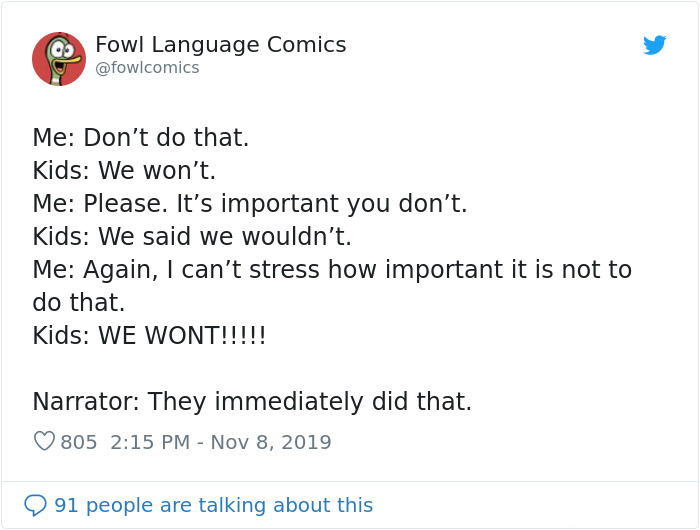Click the line starting "Me: Again, I can't stress"
Image resolution: width=700 pixels, height=530 pixels.
click(x=332, y=270)
